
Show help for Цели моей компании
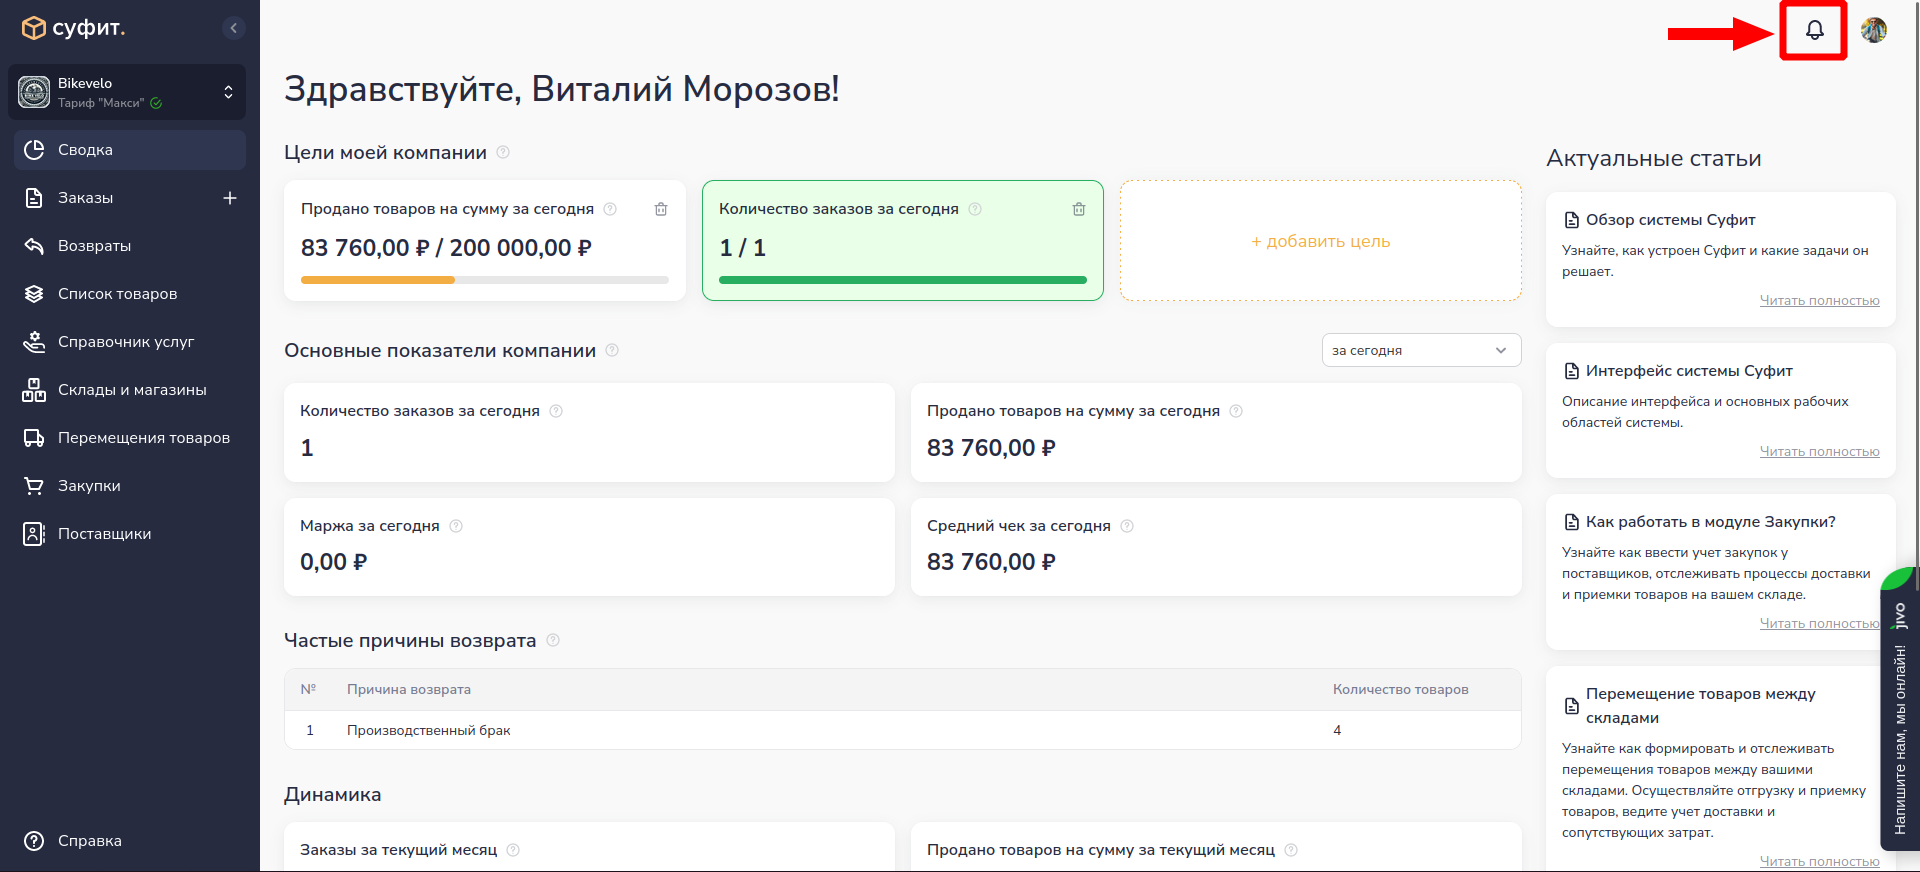click(x=503, y=152)
